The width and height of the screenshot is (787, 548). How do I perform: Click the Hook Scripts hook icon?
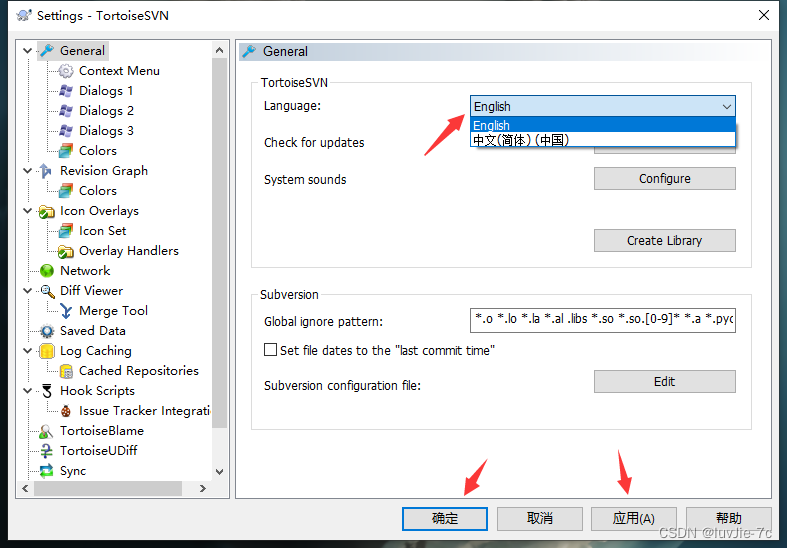click(x=47, y=391)
